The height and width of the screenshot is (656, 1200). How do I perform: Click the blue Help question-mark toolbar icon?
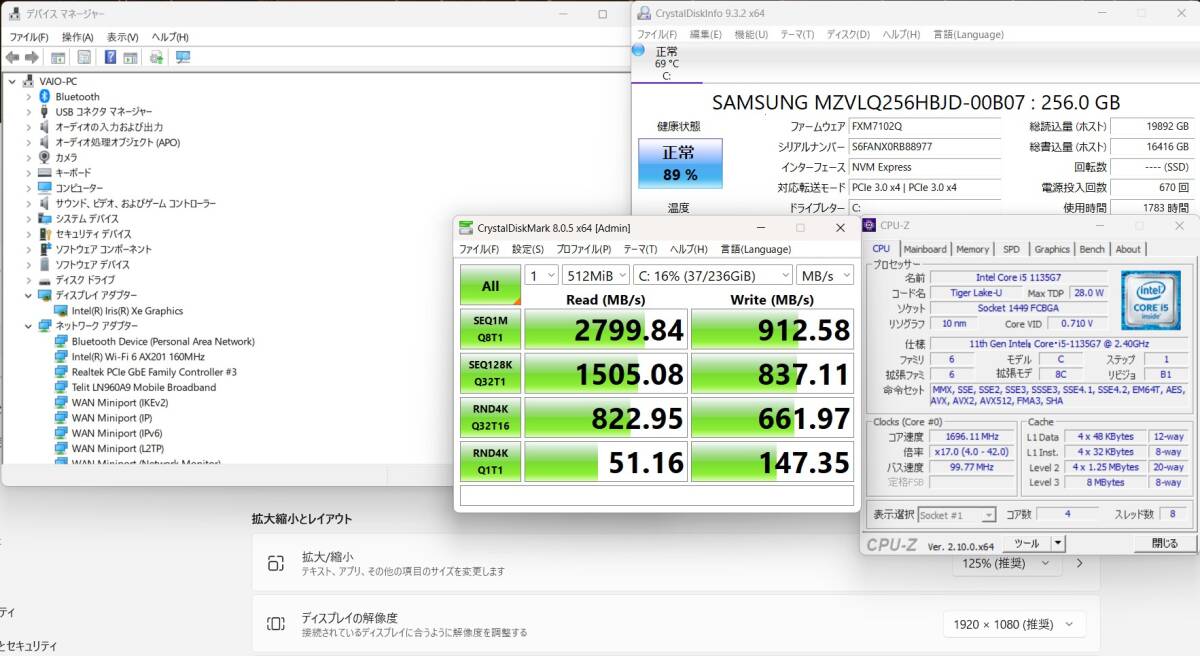[110, 57]
